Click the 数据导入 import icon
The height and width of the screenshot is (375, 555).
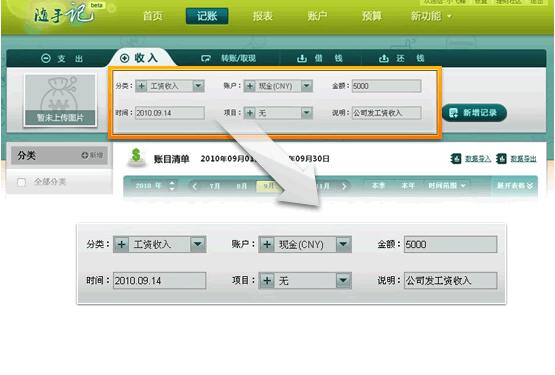coord(456,159)
